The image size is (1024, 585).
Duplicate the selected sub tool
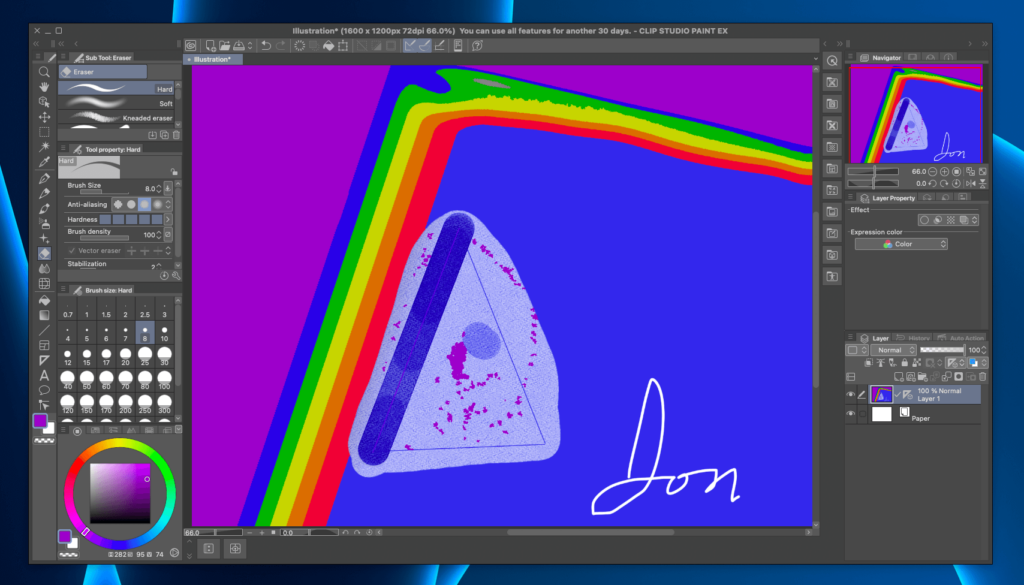(165, 135)
